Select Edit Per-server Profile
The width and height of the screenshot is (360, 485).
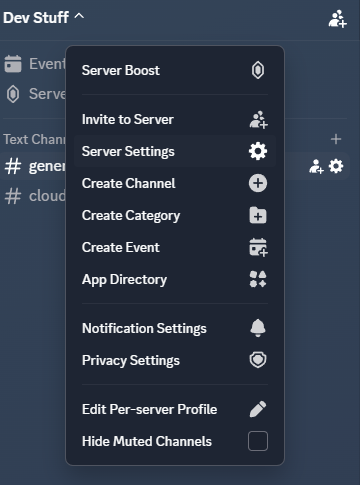pos(175,409)
